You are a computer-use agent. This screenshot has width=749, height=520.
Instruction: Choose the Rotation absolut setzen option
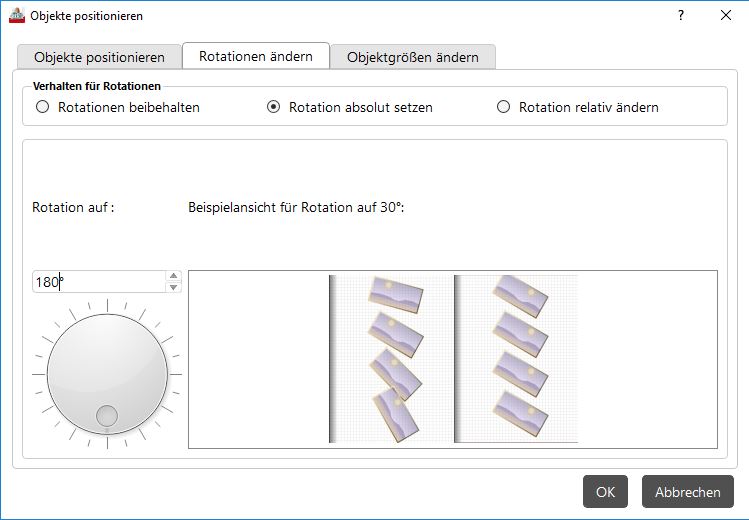[x=273, y=107]
